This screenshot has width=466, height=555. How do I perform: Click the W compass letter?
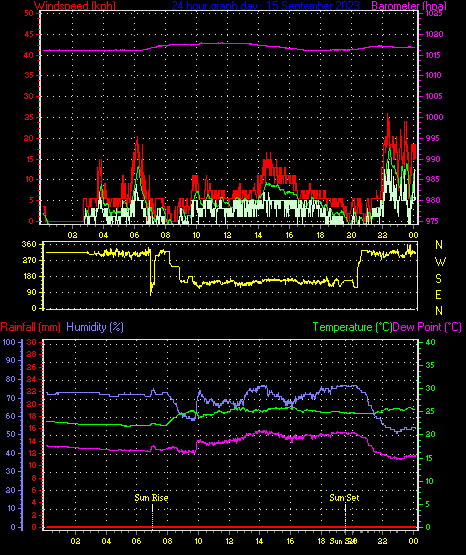pyautogui.click(x=440, y=262)
